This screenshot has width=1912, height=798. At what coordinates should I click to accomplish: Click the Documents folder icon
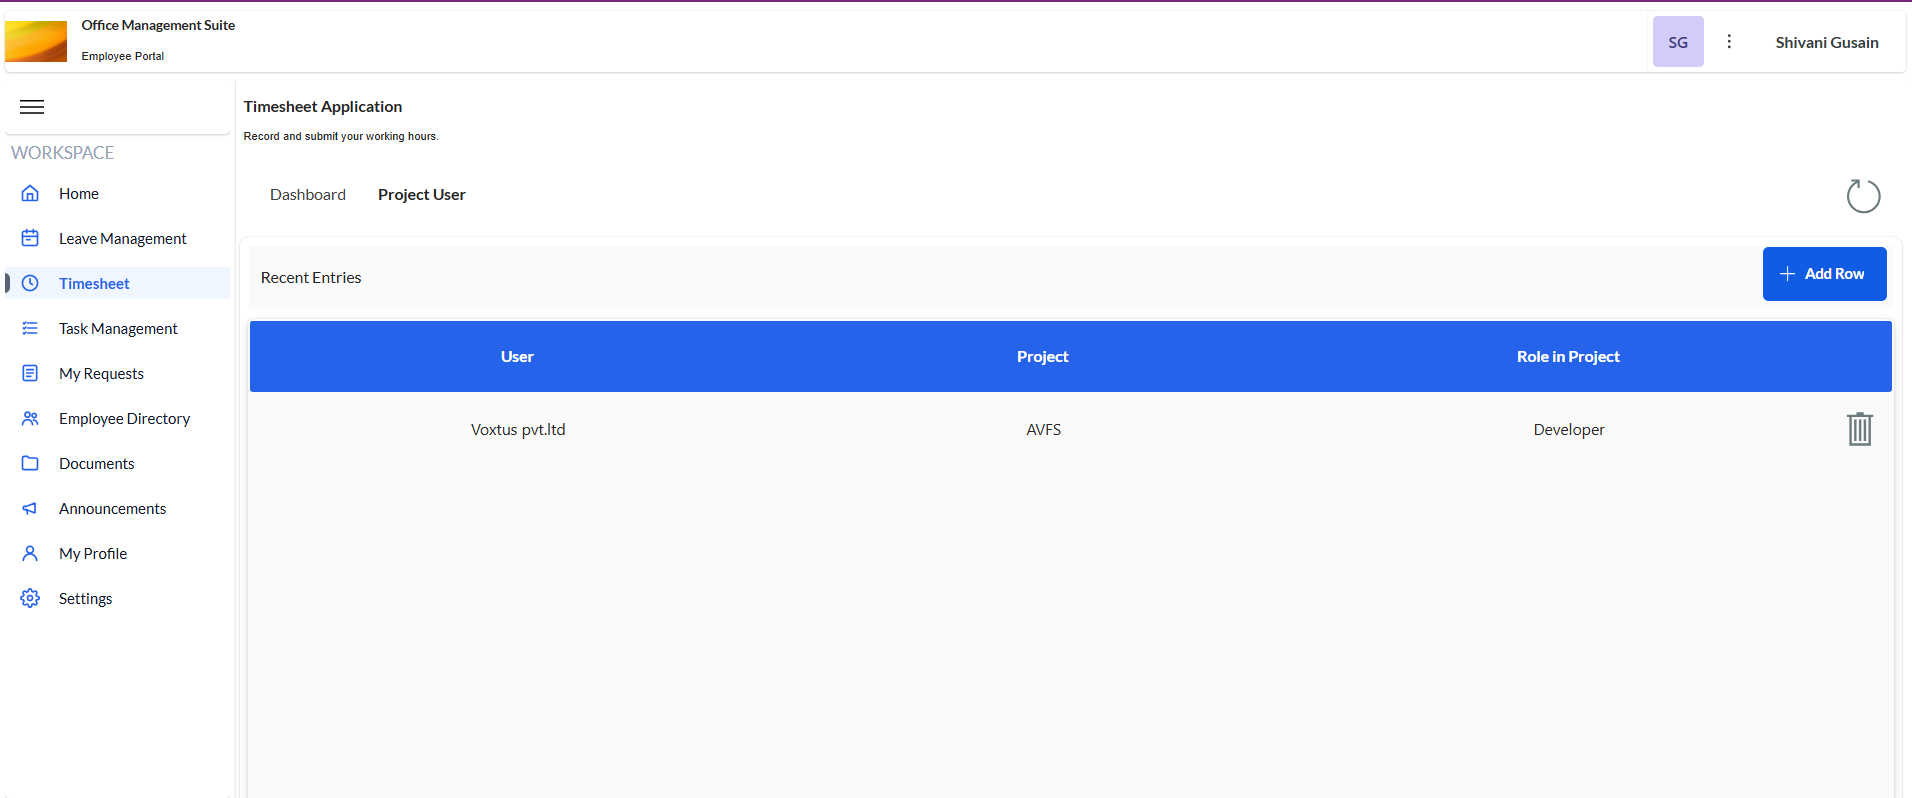tap(30, 463)
